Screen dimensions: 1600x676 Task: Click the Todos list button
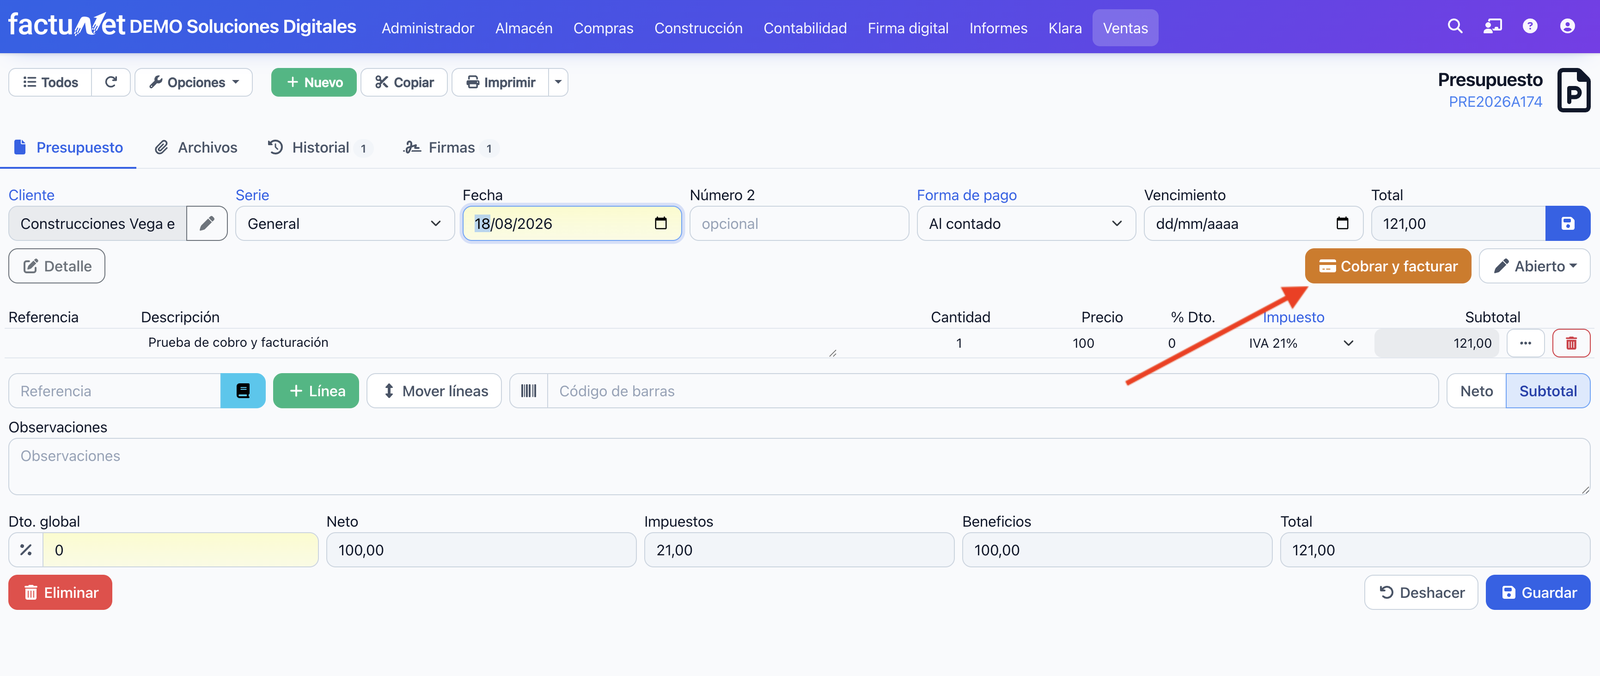click(x=50, y=82)
